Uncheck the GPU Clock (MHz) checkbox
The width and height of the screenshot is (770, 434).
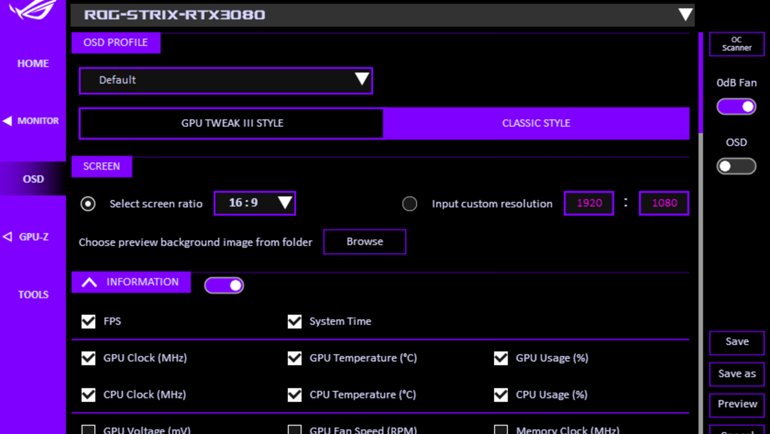click(88, 358)
